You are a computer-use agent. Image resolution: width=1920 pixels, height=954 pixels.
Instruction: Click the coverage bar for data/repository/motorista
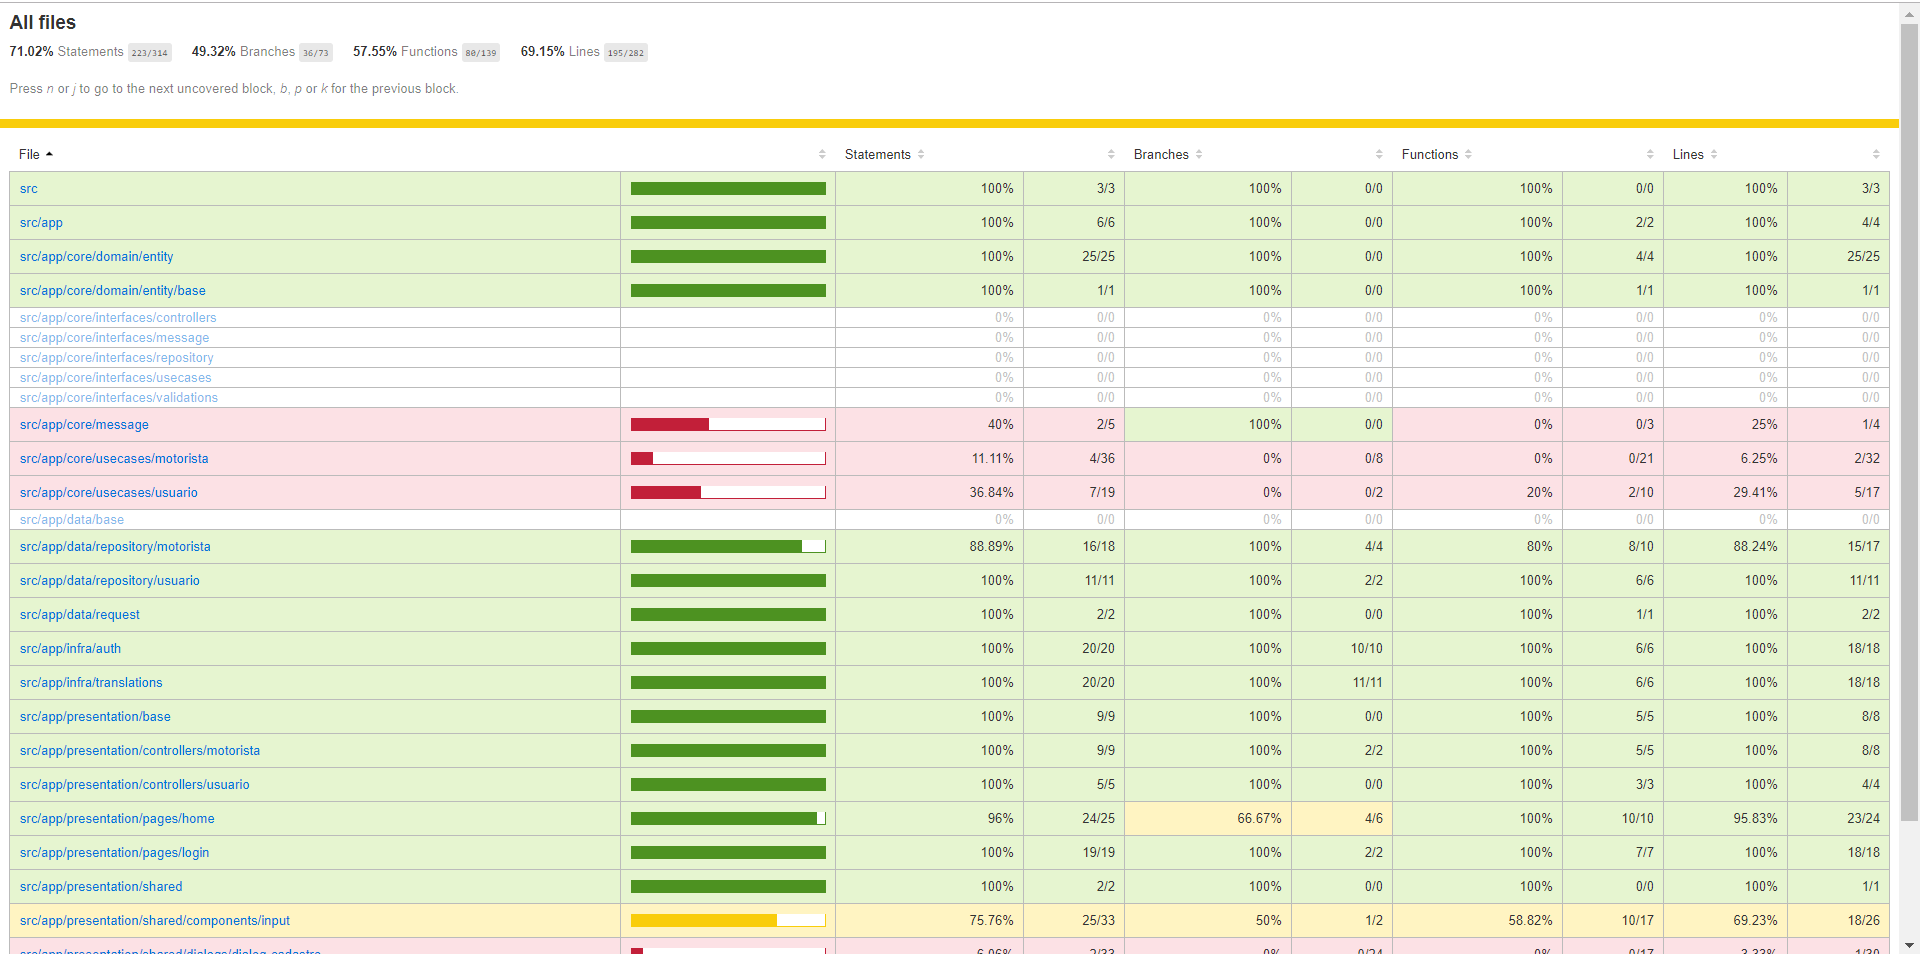[x=728, y=546]
